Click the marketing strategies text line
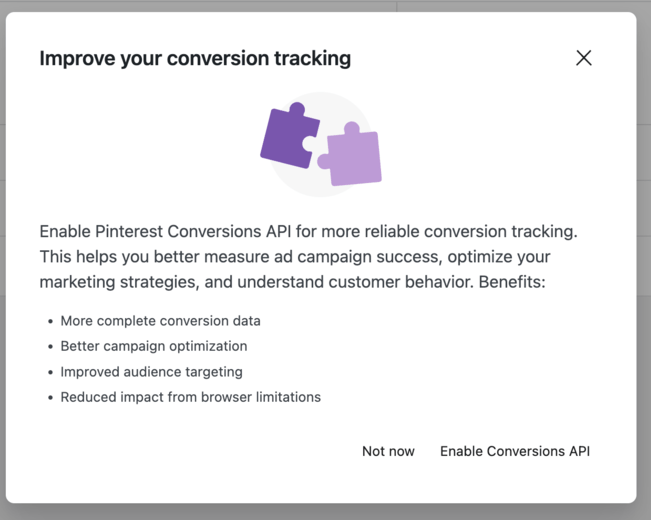The image size is (651, 520). [x=292, y=282]
